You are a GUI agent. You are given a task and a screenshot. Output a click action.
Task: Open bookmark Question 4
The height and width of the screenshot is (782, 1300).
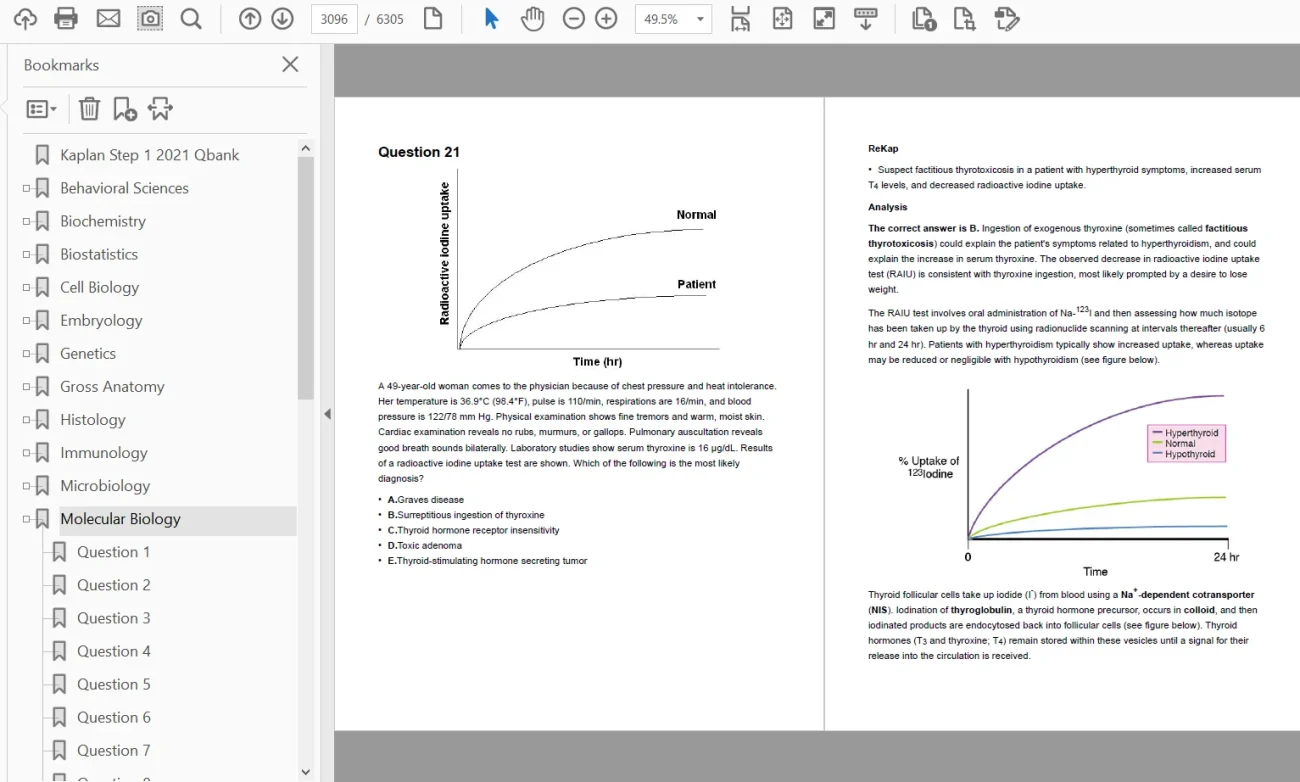tap(114, 651)
